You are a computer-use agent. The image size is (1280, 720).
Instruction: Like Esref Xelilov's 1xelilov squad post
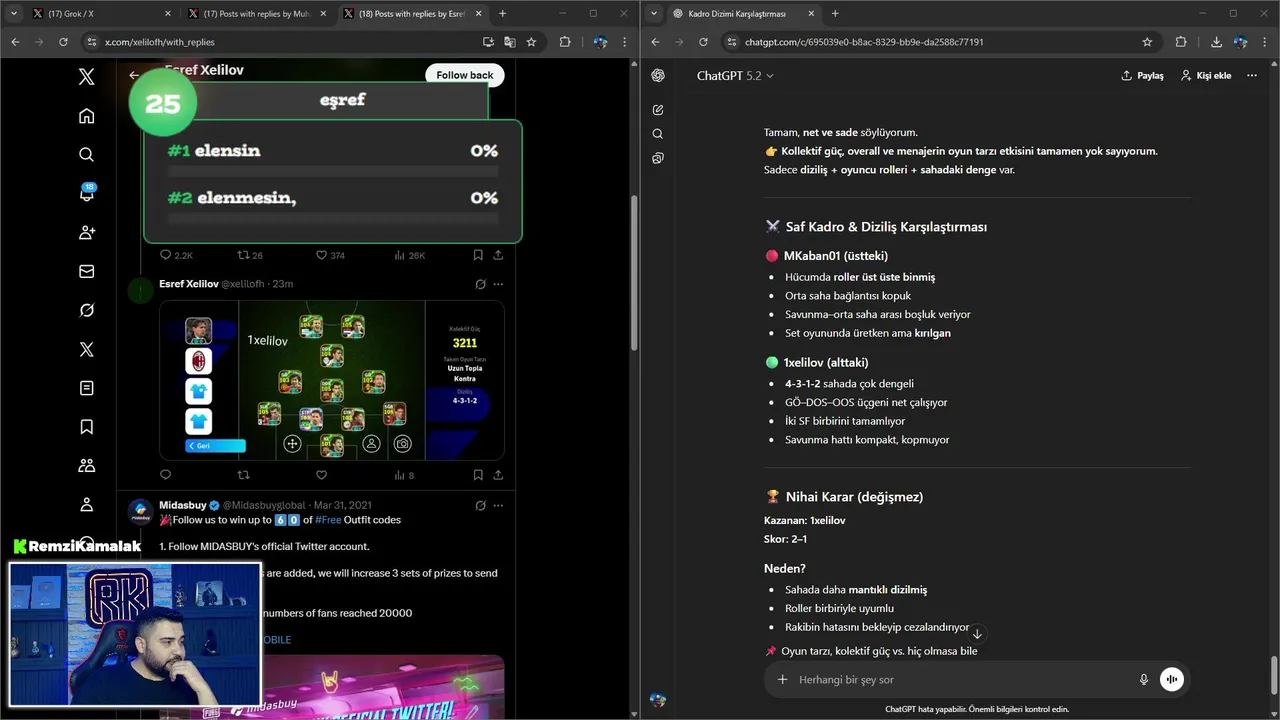(x=321, y=475)
